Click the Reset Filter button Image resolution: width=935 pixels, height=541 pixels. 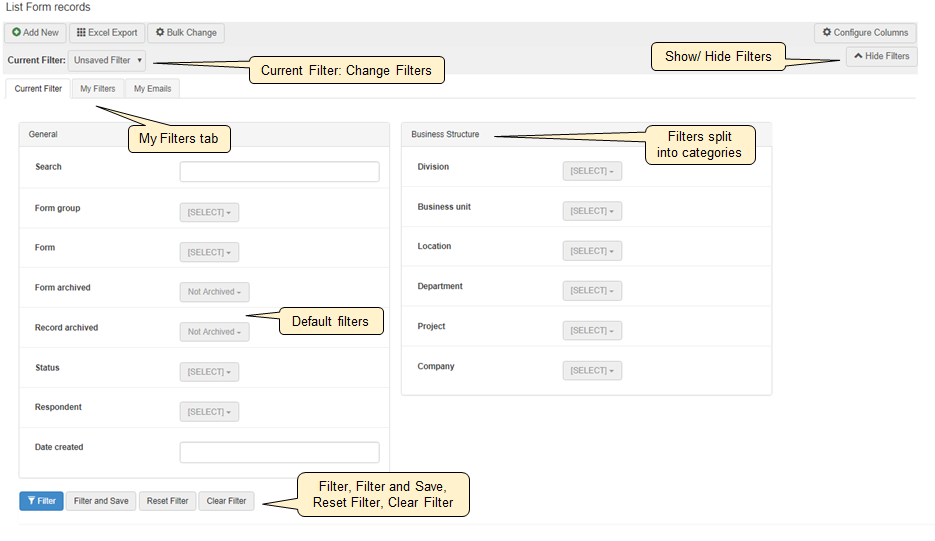click(x=167, y=501)
